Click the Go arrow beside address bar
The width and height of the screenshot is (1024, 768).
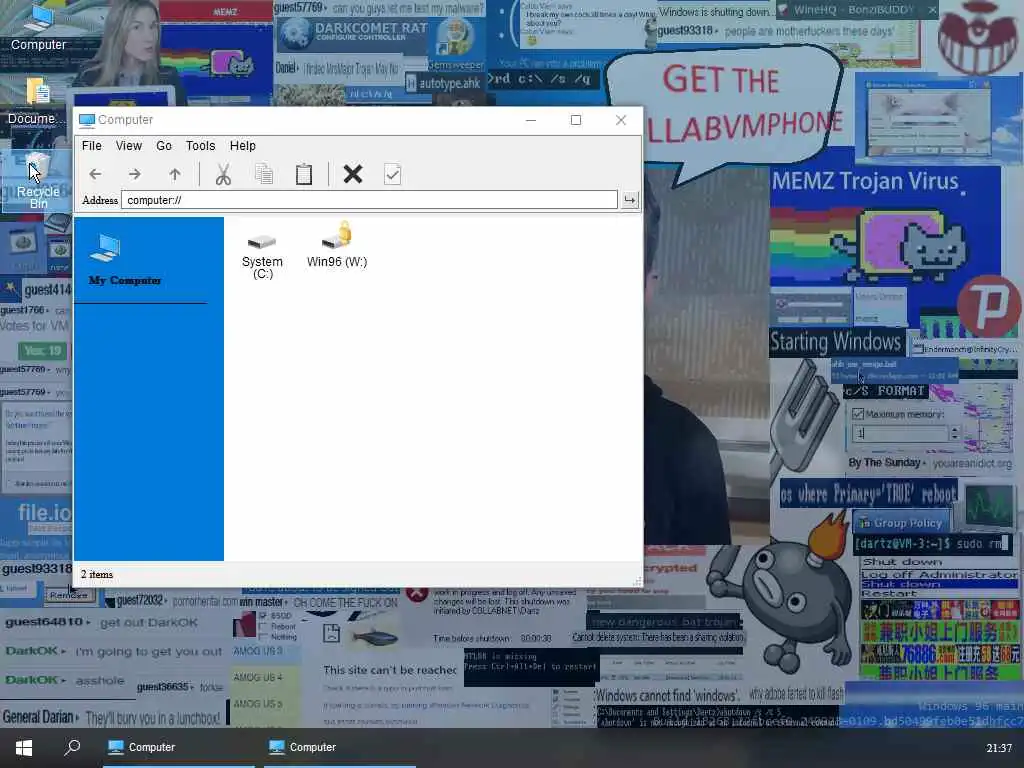(630, 200)
